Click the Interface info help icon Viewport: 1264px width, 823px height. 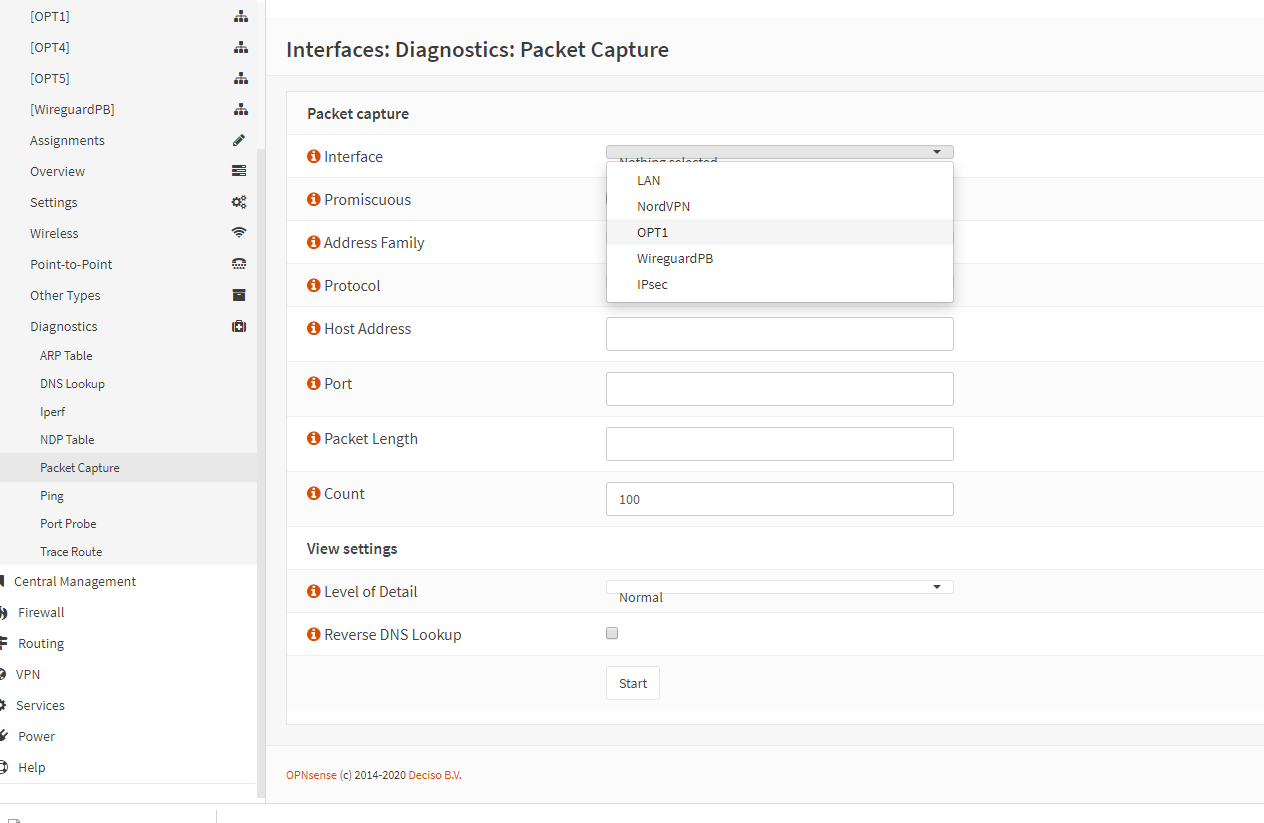(313, 157)
